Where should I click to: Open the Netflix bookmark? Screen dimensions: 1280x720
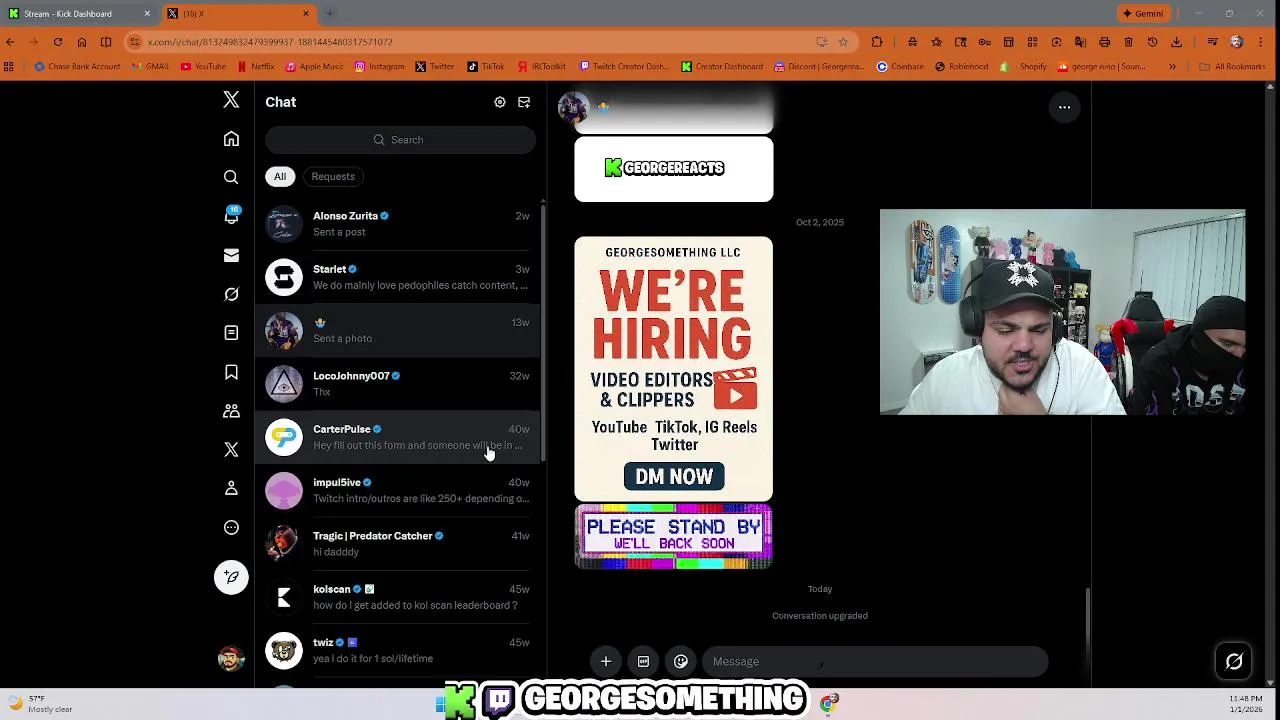pos(255,67)
